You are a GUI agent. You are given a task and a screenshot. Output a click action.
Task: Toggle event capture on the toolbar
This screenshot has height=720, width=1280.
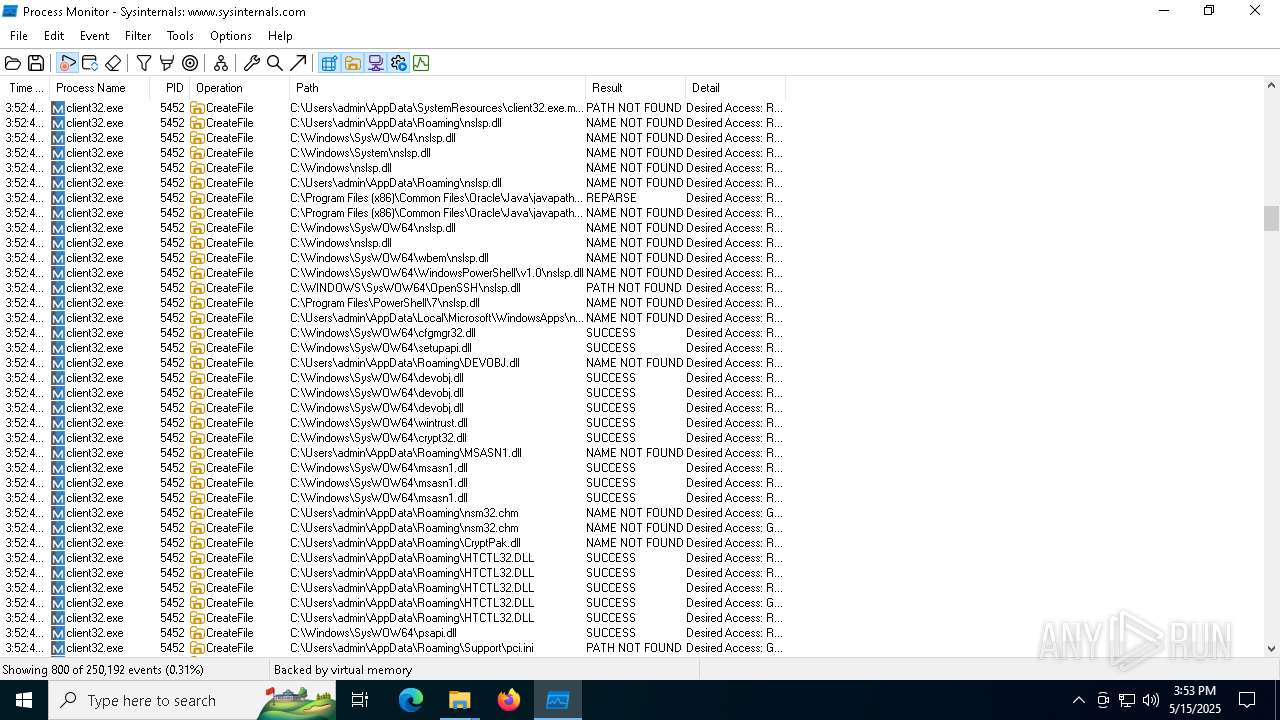coord(67,63)
